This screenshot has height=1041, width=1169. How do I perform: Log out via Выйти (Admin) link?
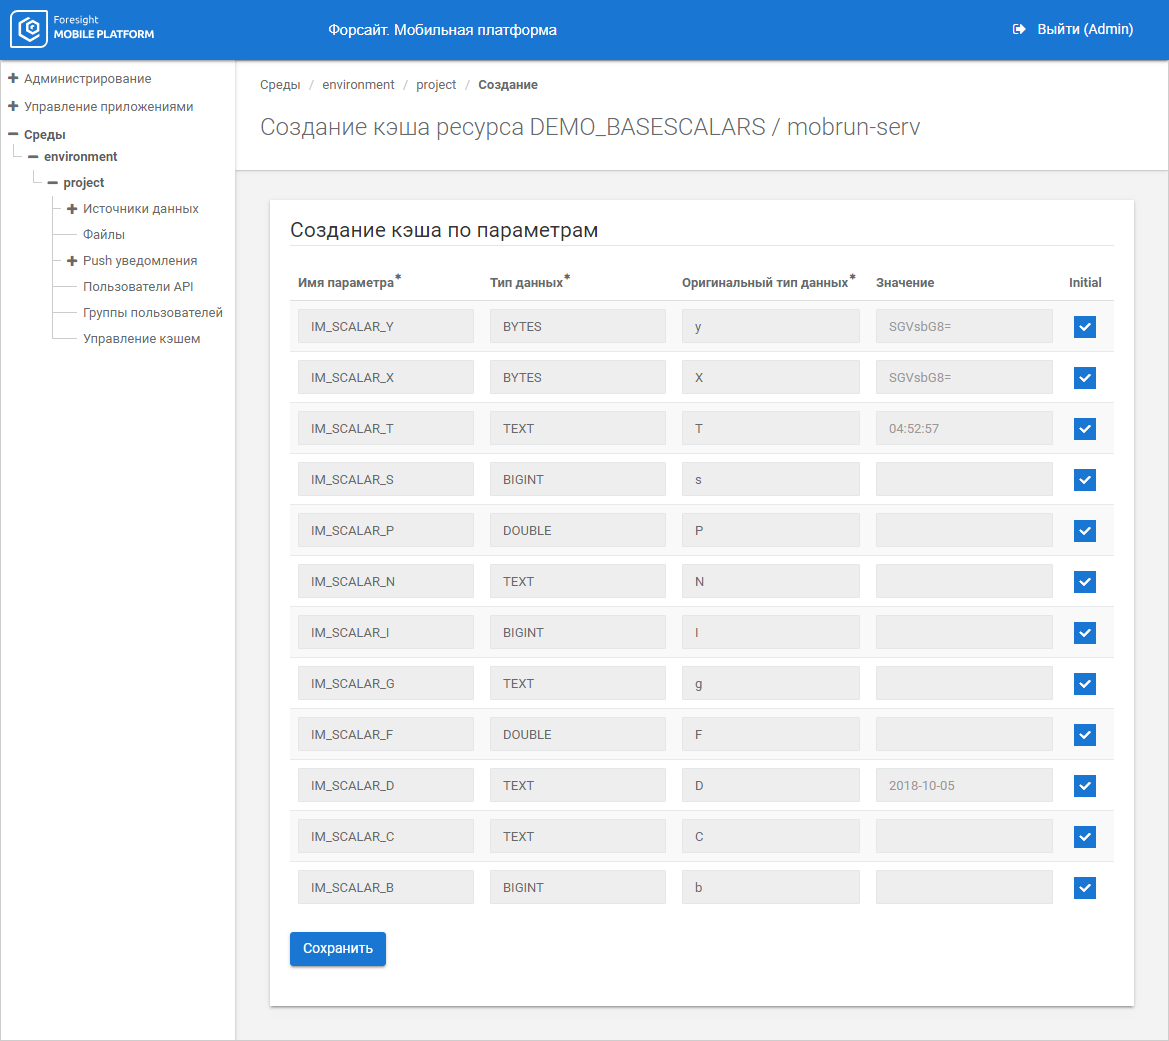coord(1084,30)
